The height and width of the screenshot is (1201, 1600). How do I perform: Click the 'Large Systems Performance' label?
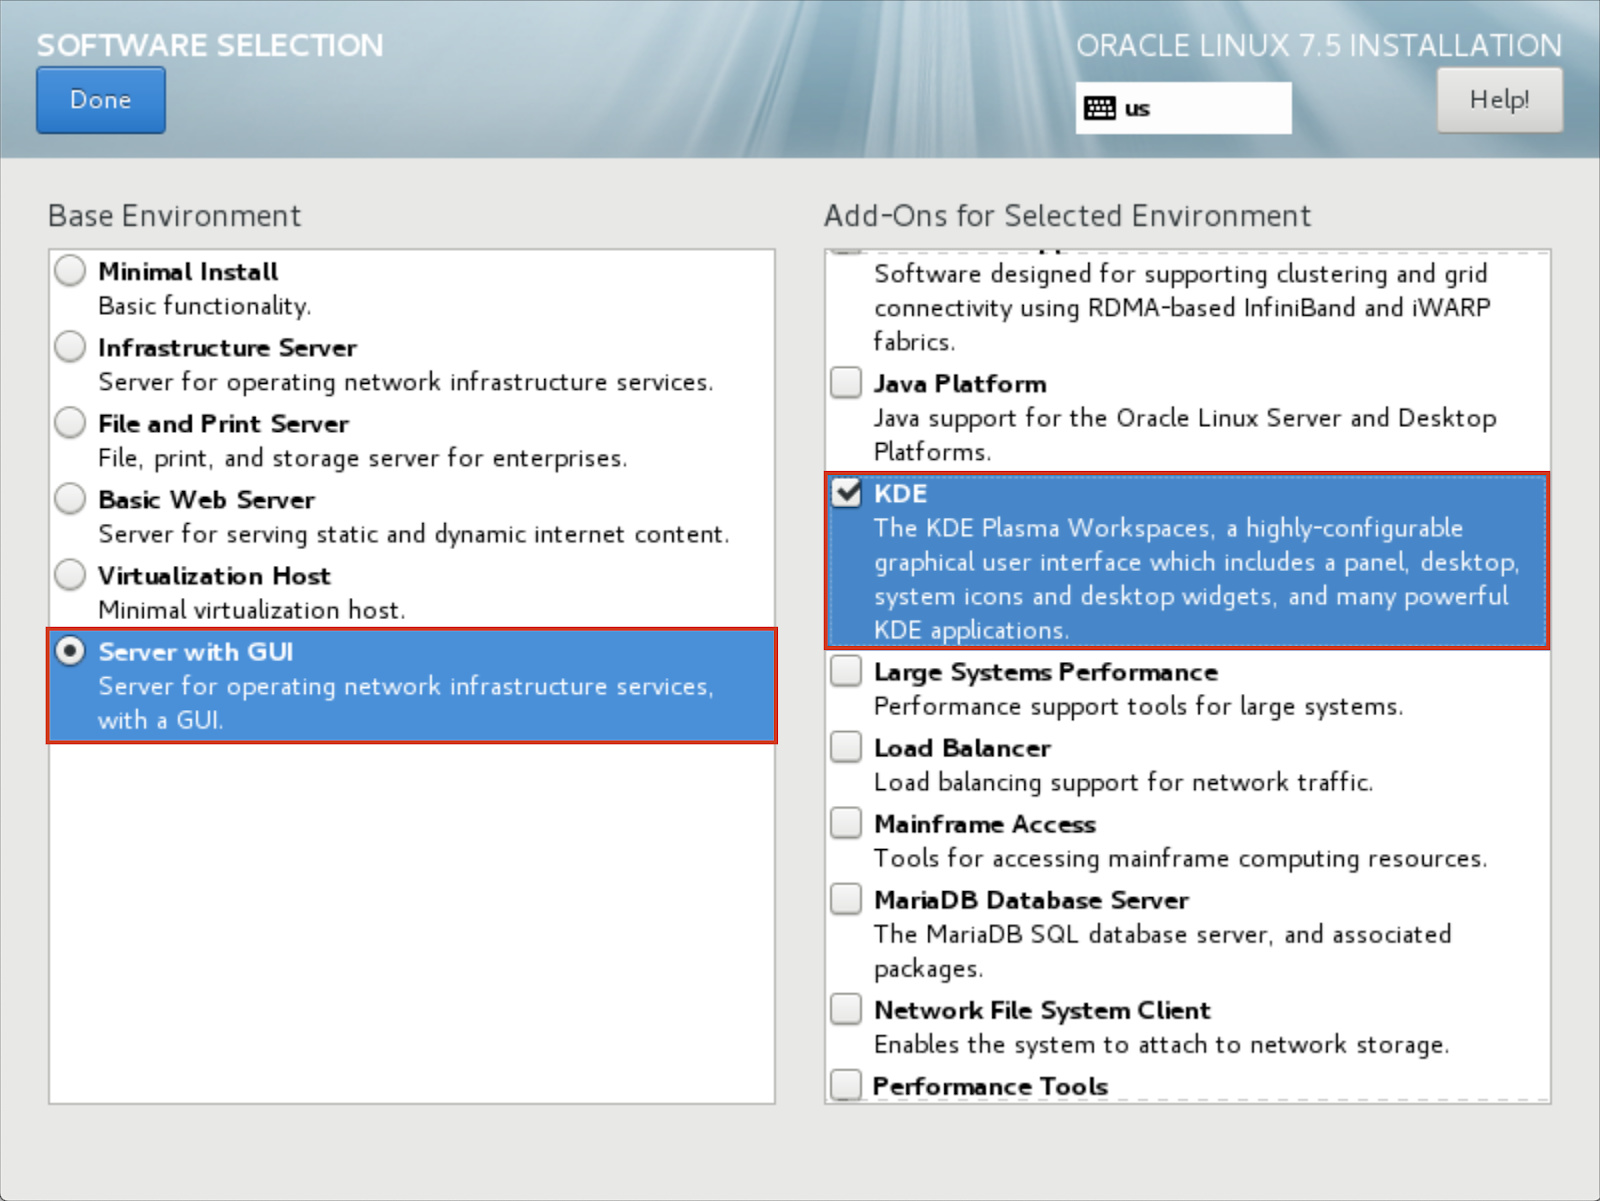point(1046,672)
